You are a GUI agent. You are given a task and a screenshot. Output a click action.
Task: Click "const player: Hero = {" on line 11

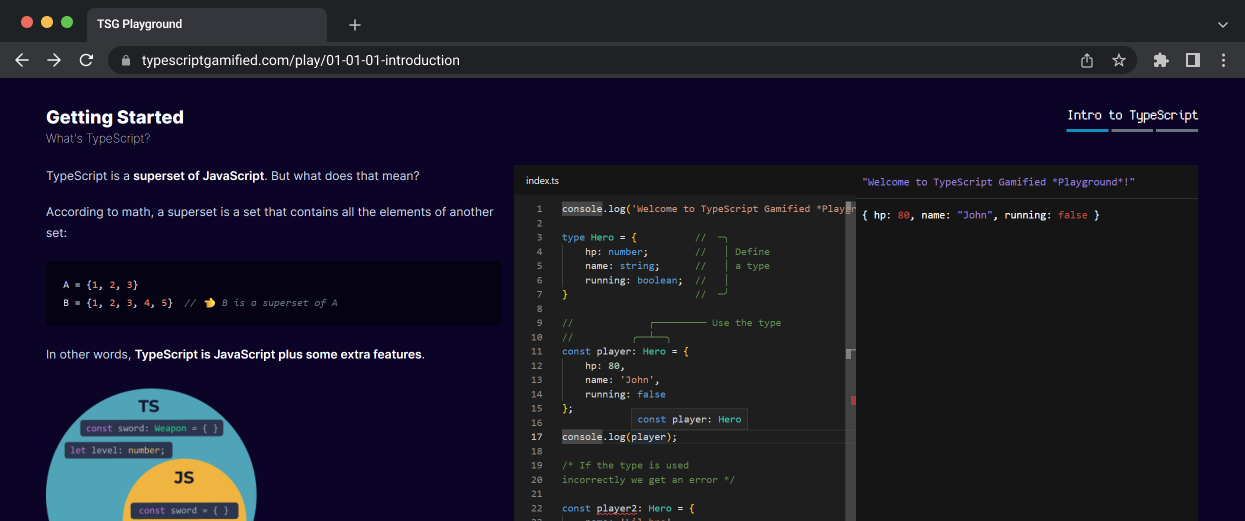click(x=625, y=352)
